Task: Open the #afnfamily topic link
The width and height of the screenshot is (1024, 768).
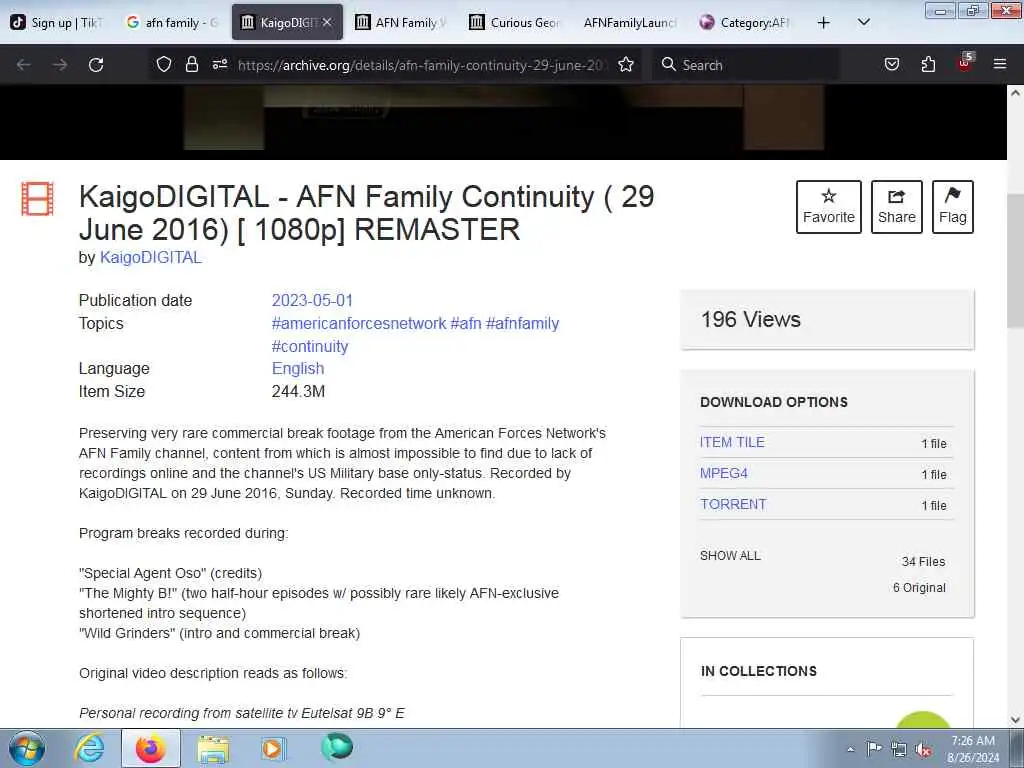Action: (522, 323)
